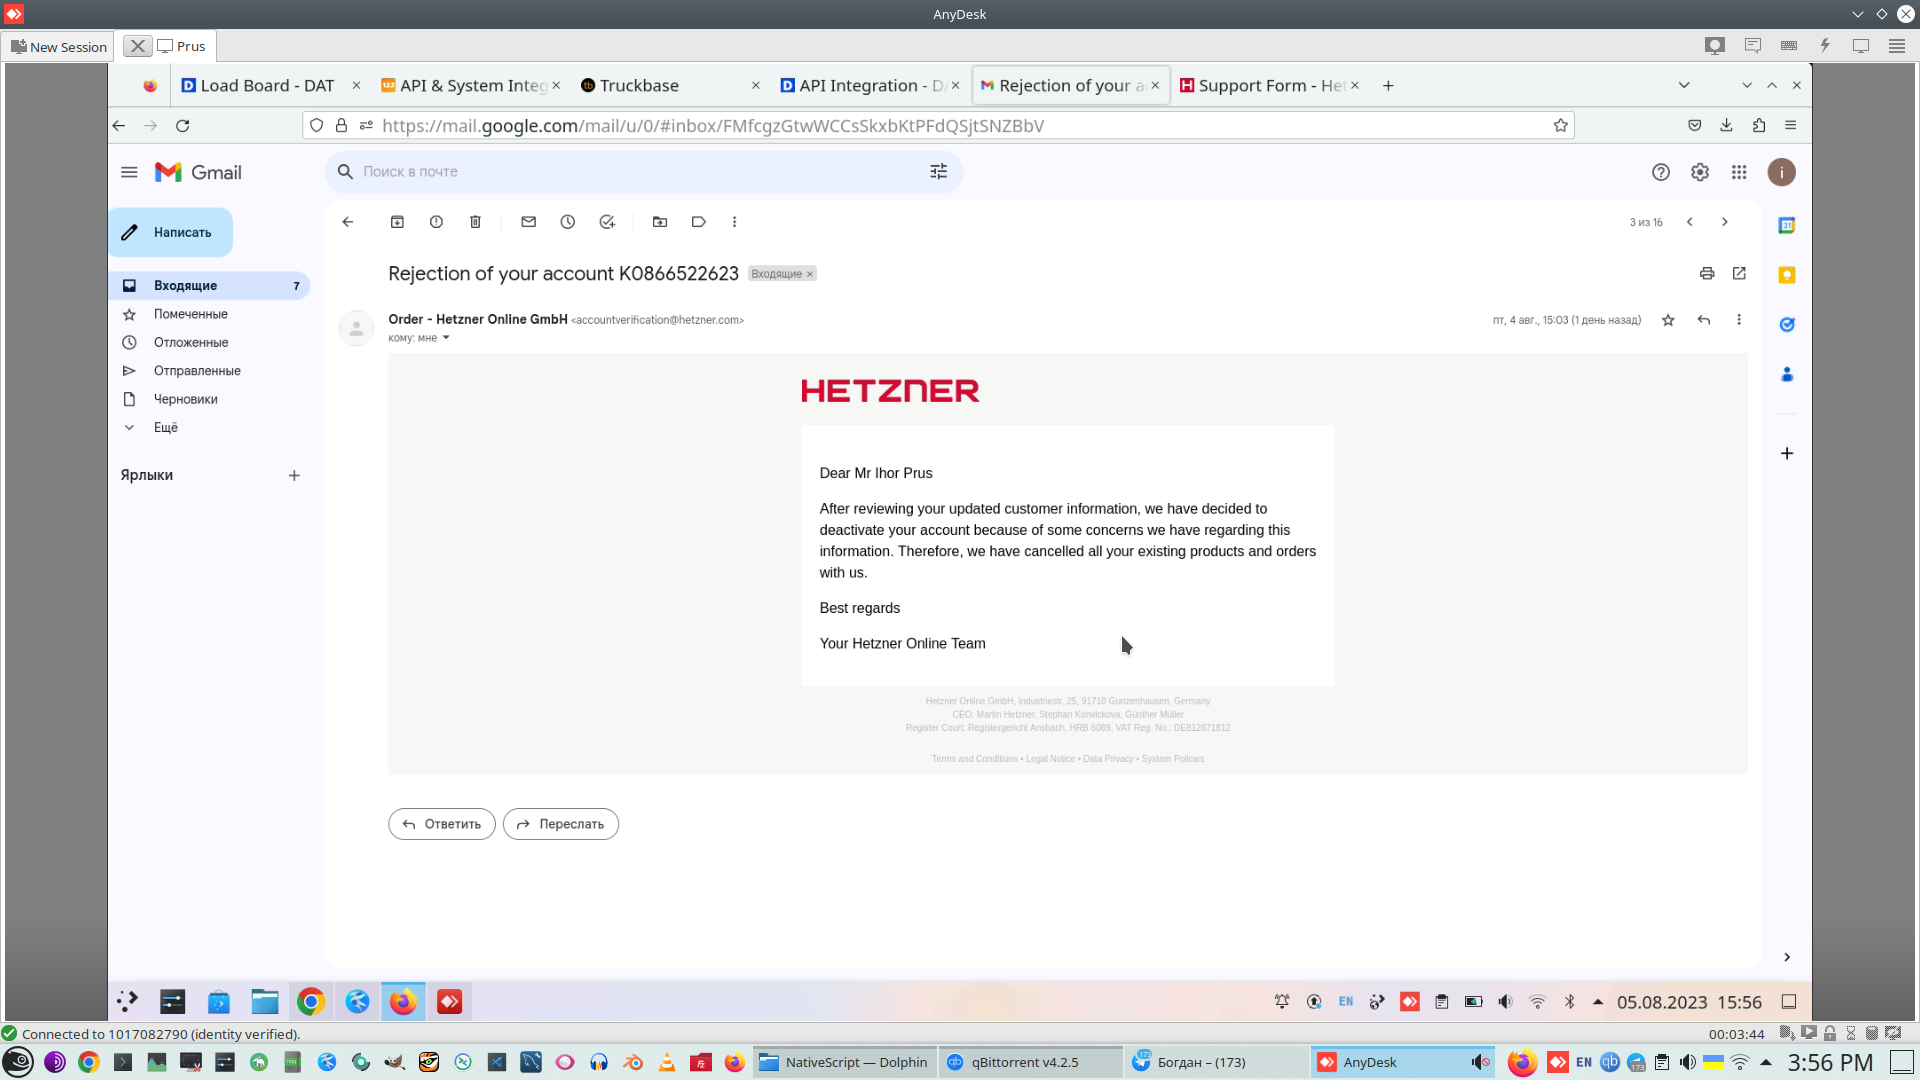This screenshot has width=1920, height=1080.
Task: Switch to the Truckbase browser tab
Action: [640, 85]
